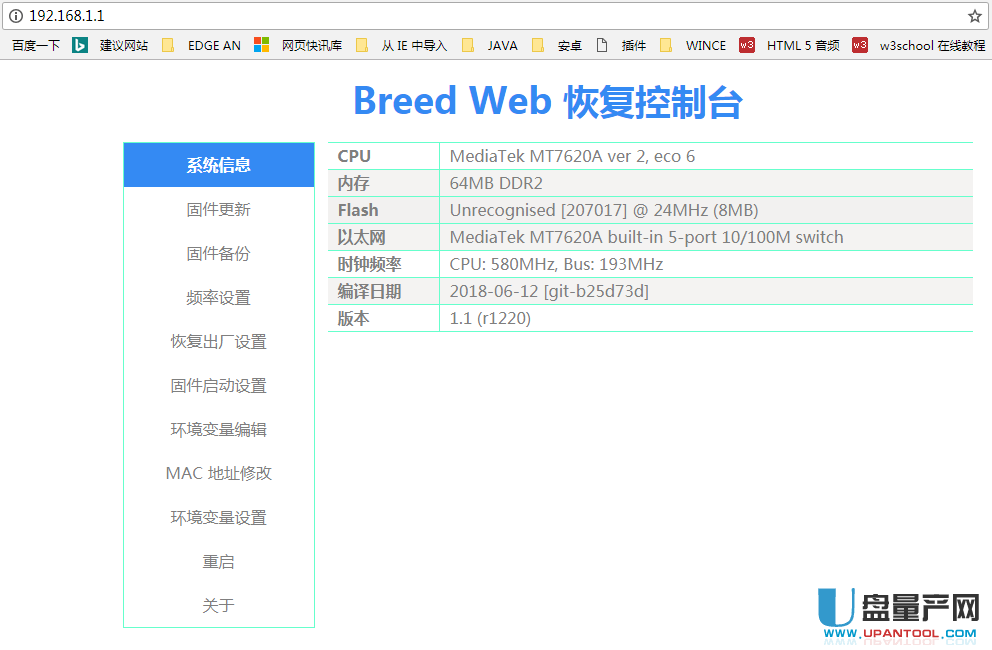Open MAC 地址修改 page
The height and width of the screenshot is (650, 992).
click(218, 474)
